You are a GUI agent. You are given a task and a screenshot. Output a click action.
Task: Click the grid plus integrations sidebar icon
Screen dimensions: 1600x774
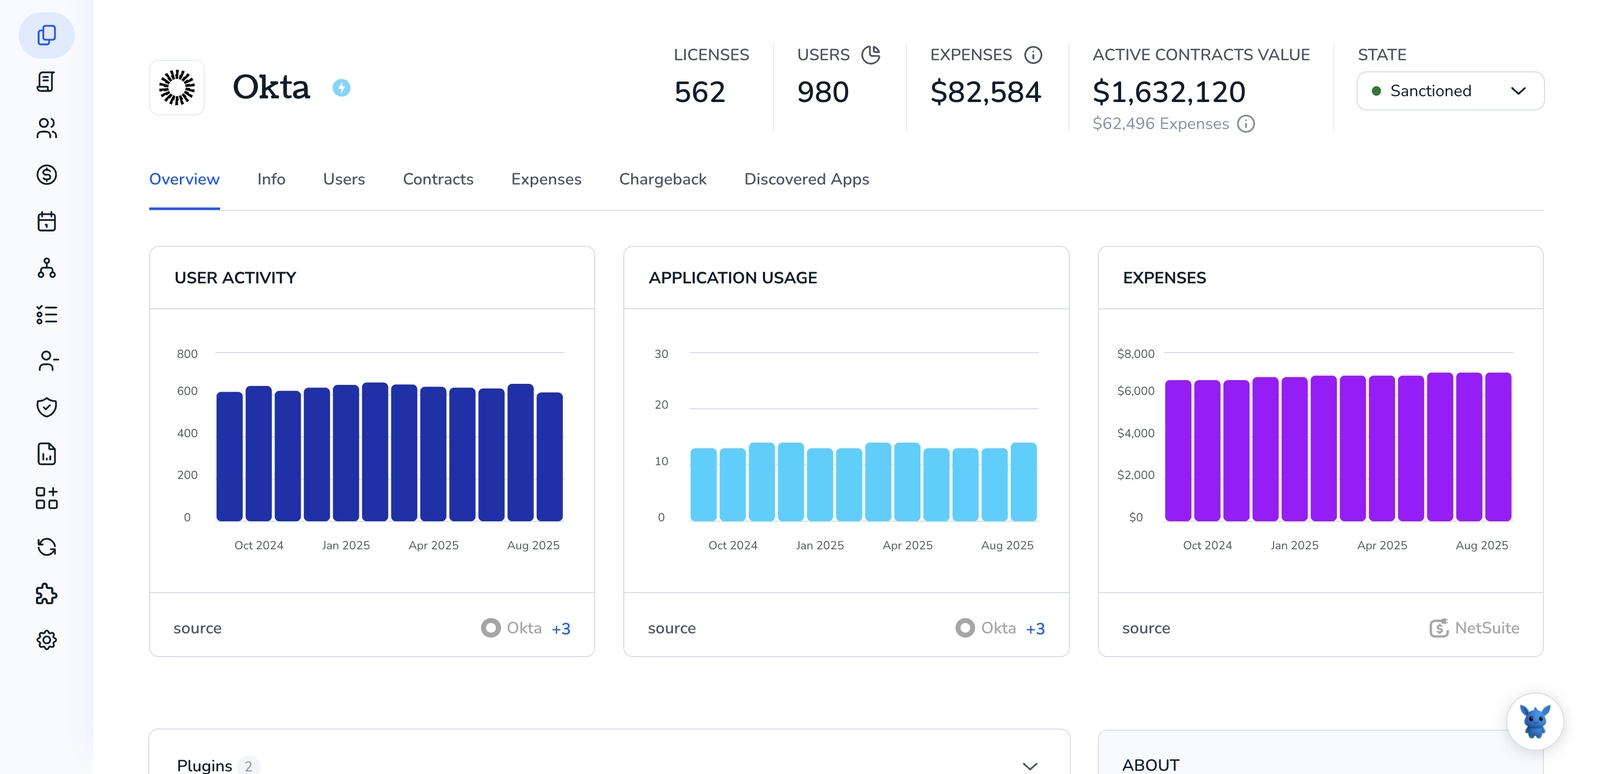(46, 498)
